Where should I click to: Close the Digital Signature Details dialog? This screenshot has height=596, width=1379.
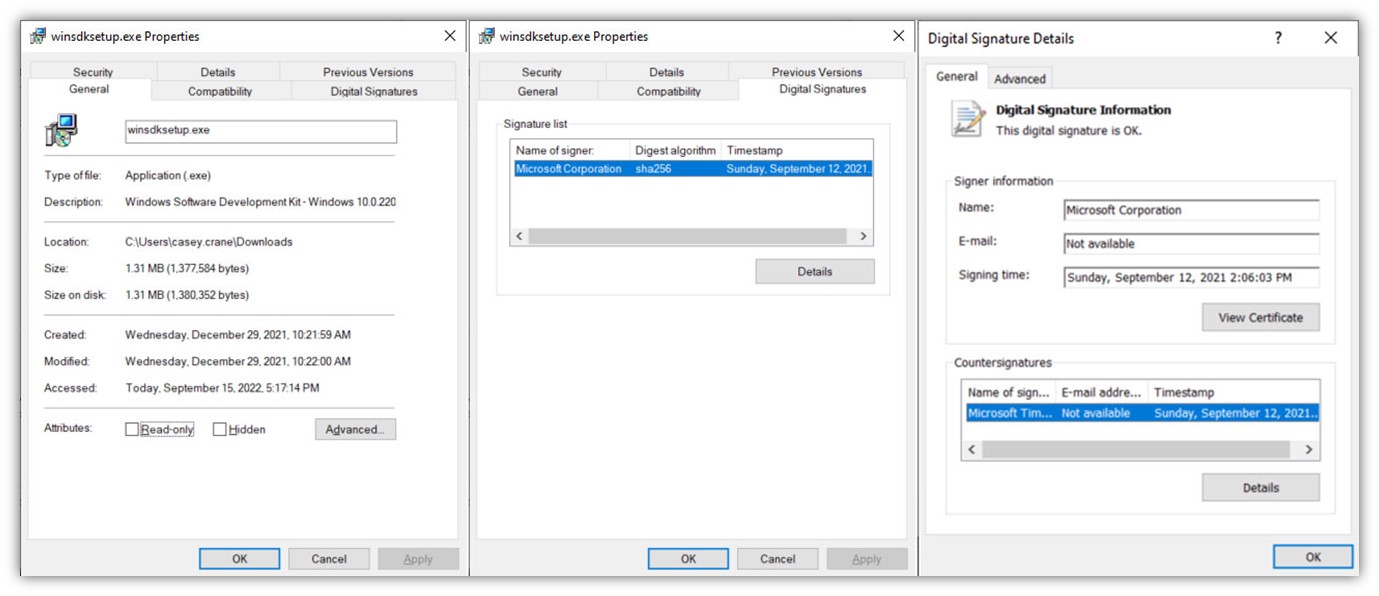coord(1330,38)
